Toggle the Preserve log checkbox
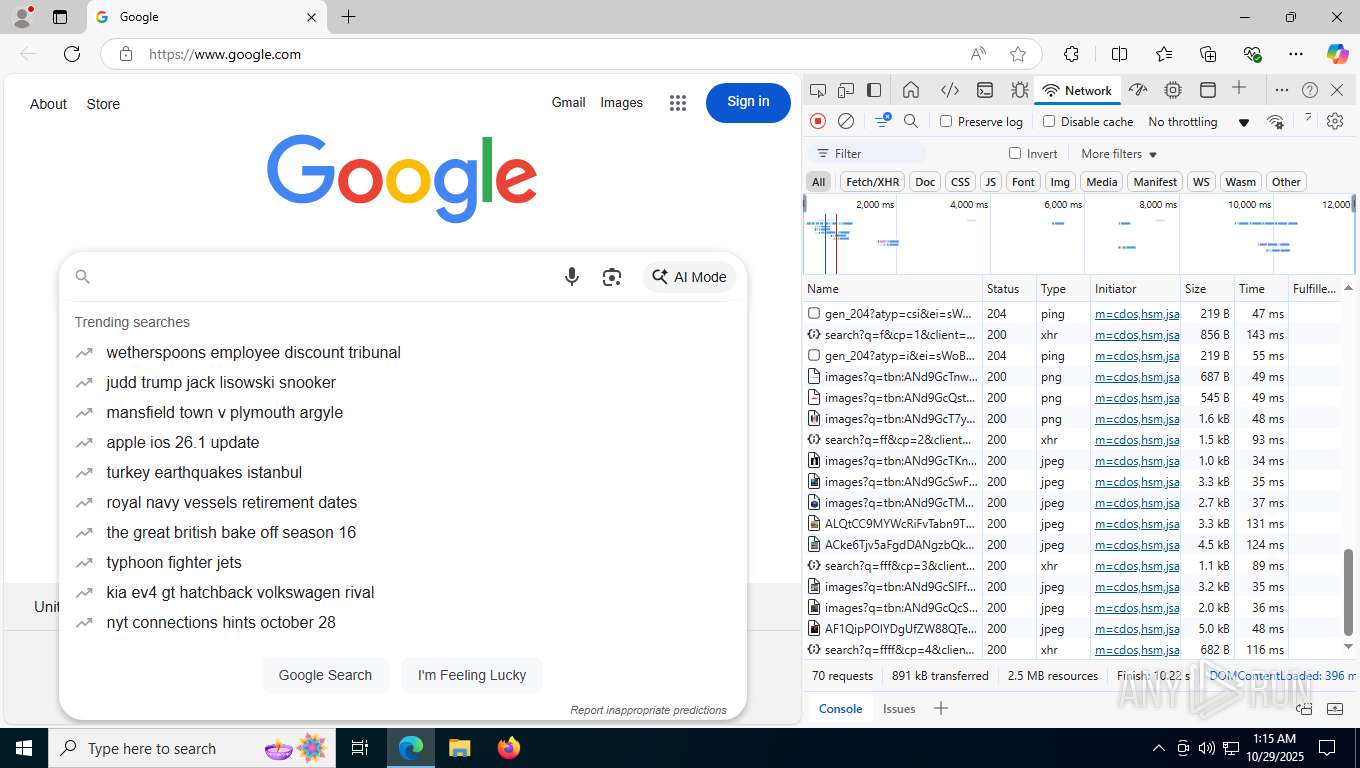1360x768 pixels. tap(946, 121)
